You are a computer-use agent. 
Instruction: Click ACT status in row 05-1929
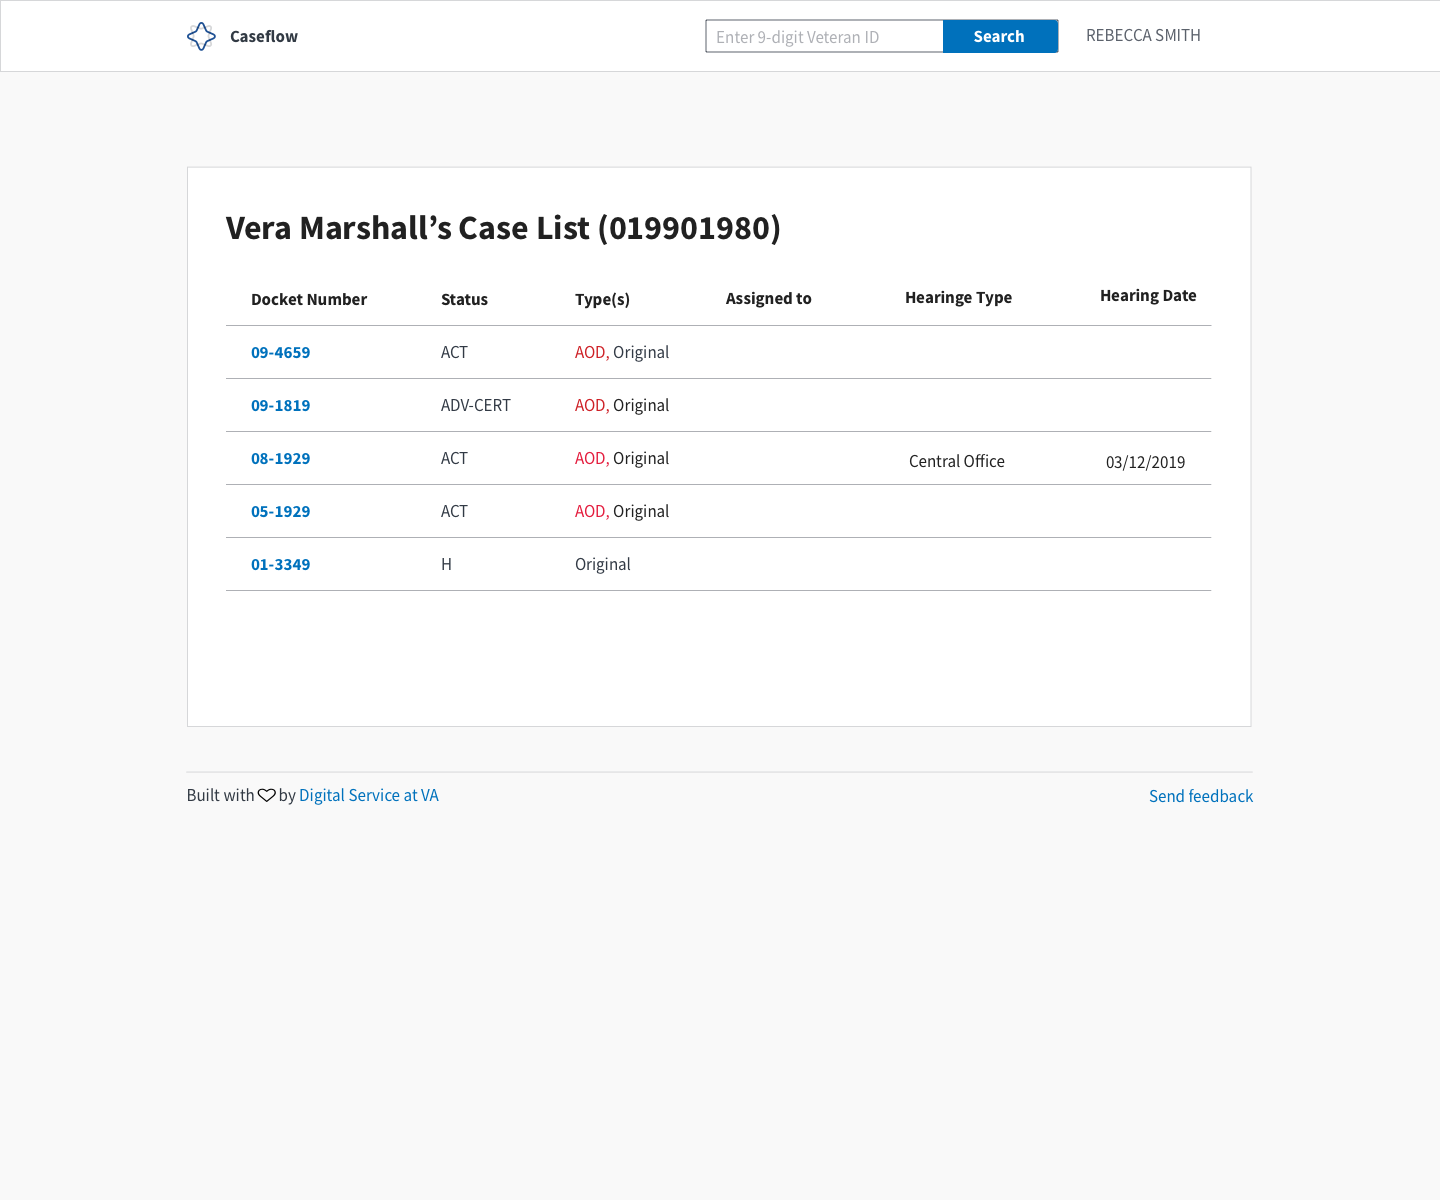point(454,511)
